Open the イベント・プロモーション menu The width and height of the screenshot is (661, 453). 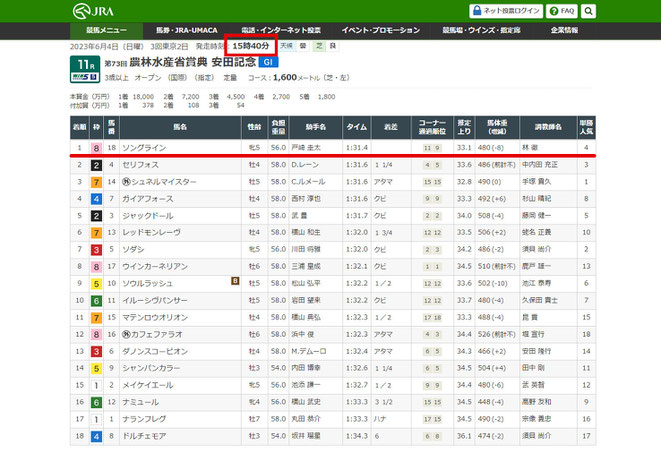pos(380,30)
